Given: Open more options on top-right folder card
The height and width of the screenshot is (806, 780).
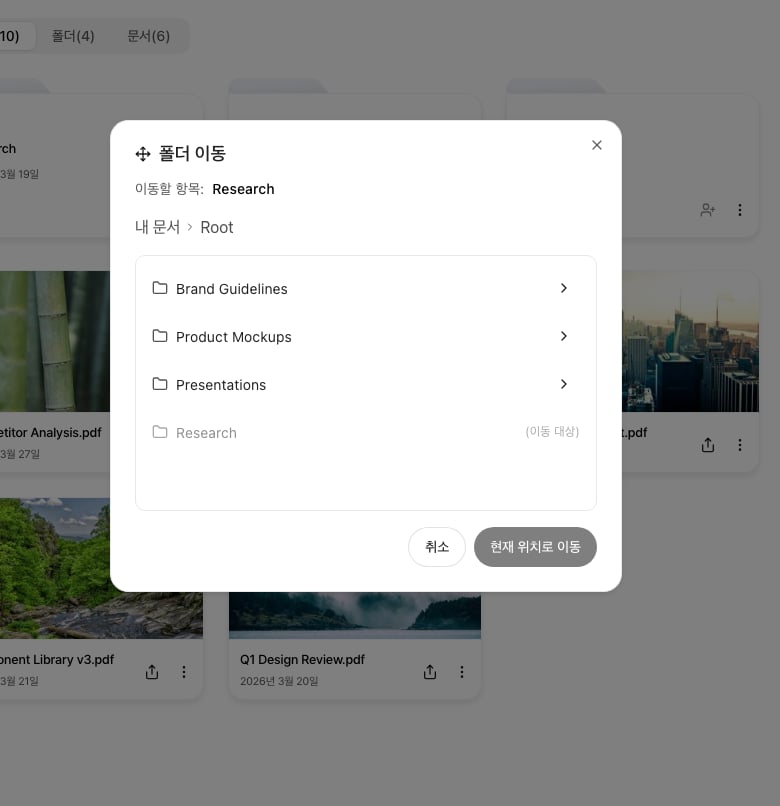Looking at the screenshot, I should (x=739, y=210).
